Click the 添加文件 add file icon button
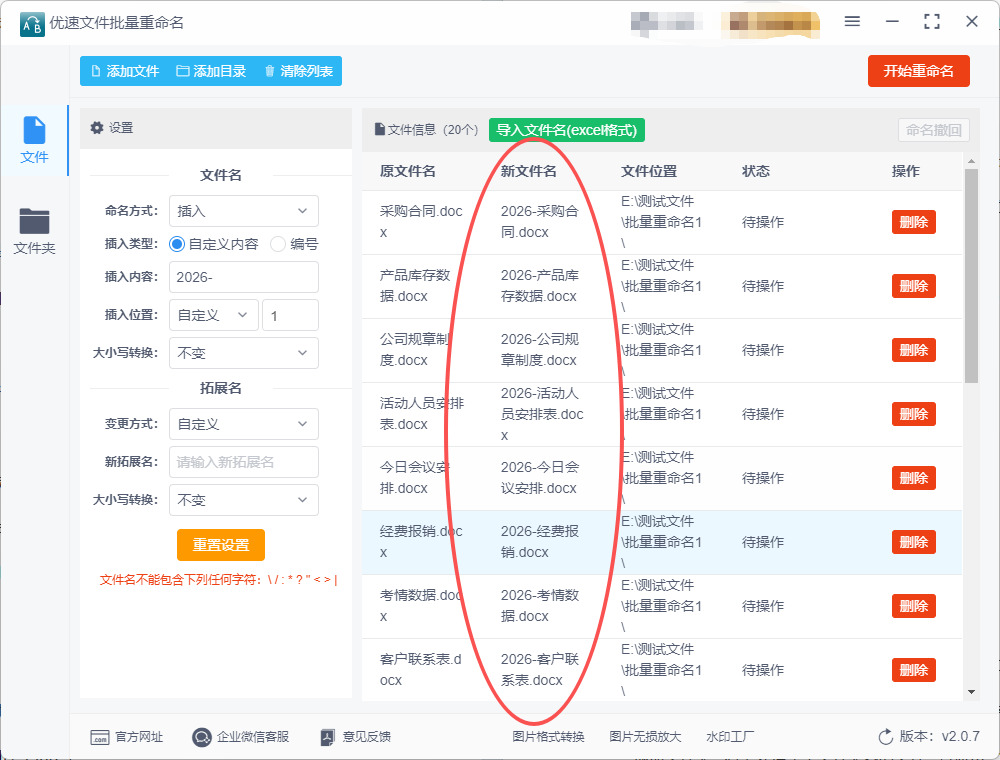This screenshot has width=1000, height=760. (x=124, y=71)
